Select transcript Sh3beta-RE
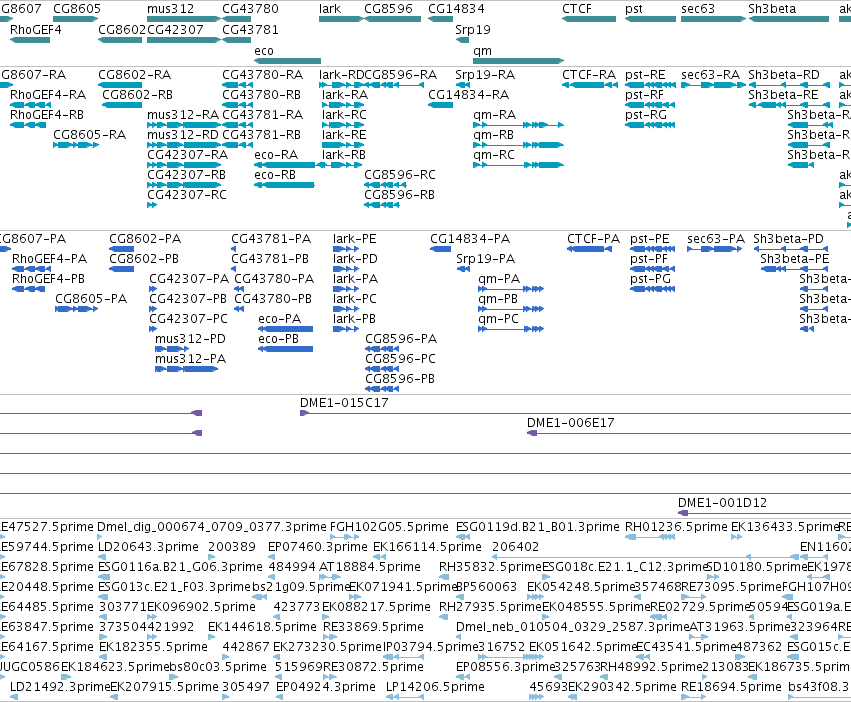Screen dimensions: 851x702 click(783, 94)
